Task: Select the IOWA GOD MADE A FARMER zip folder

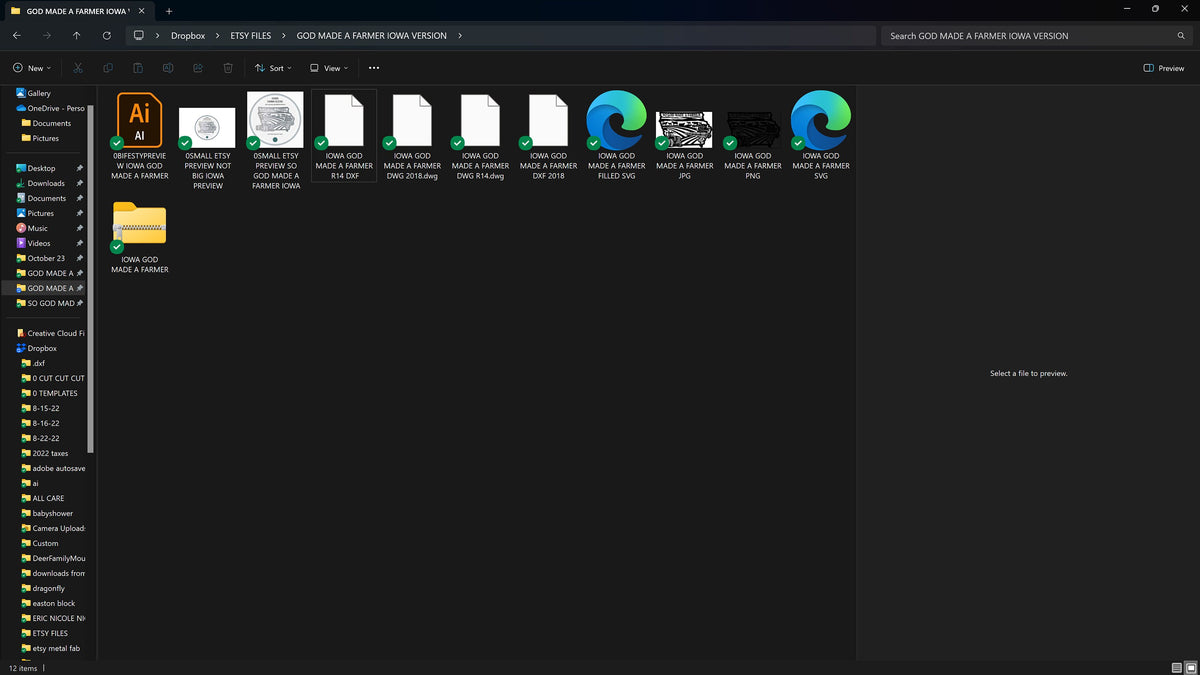Action: [x=140, y=237]
